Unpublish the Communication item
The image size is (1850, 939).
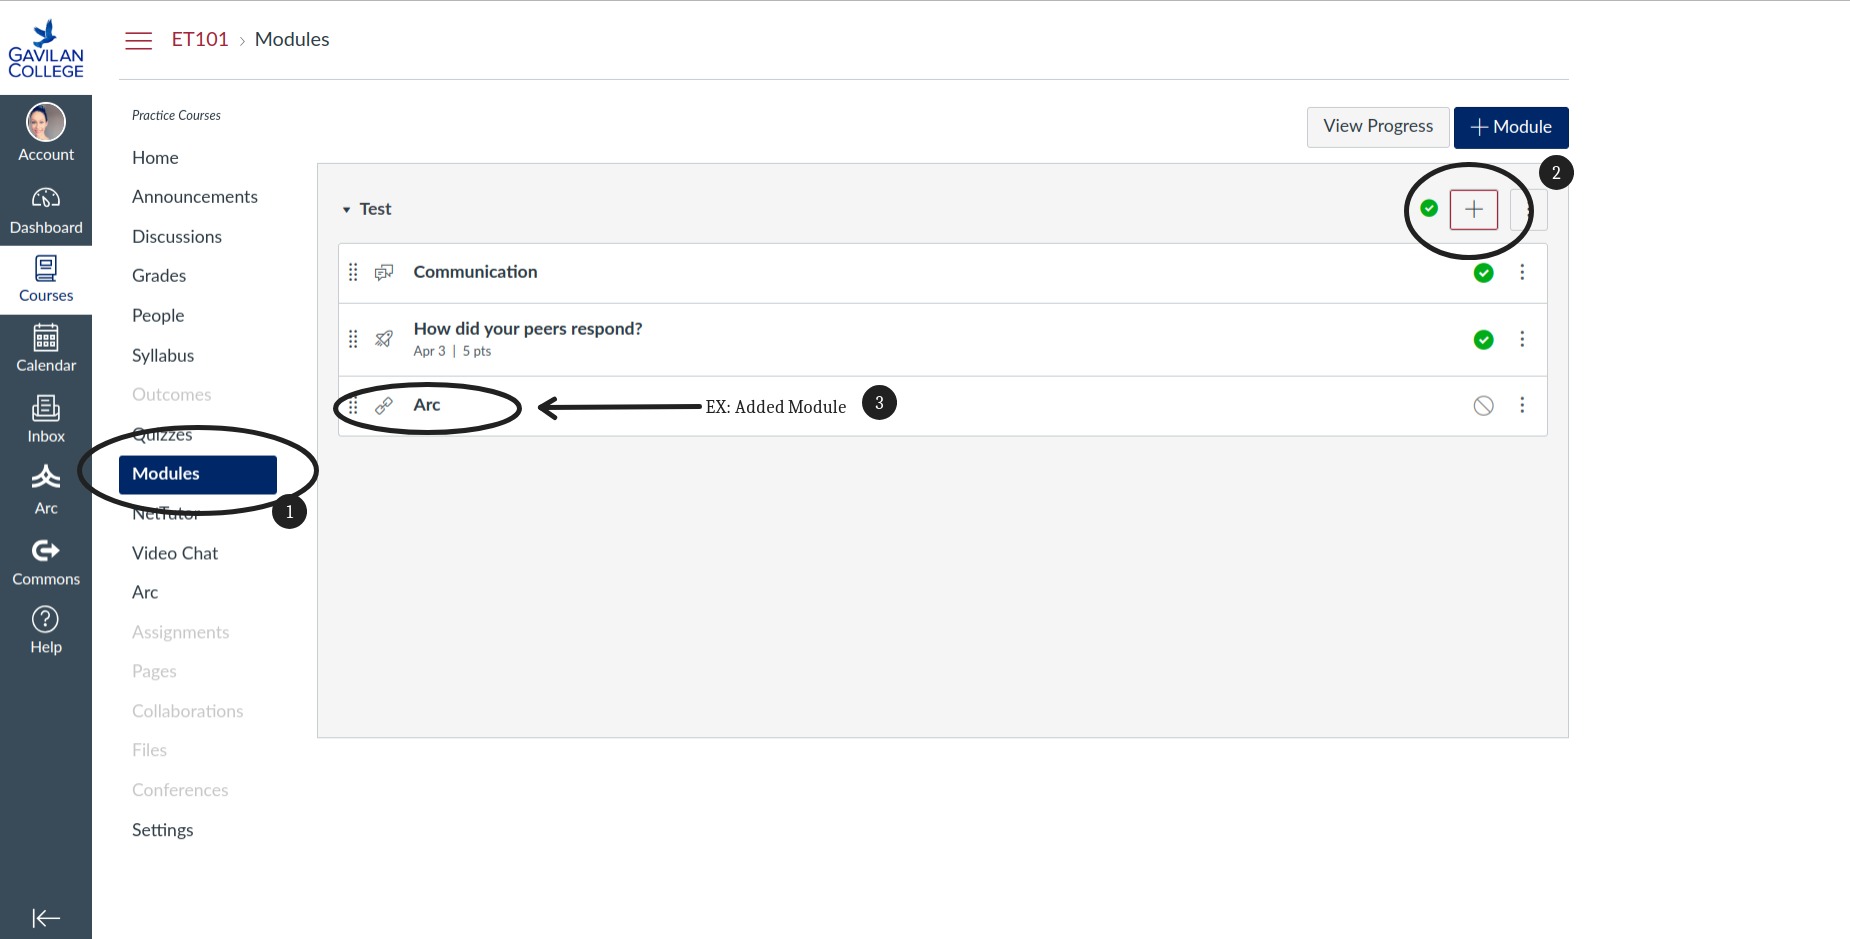1483,273
